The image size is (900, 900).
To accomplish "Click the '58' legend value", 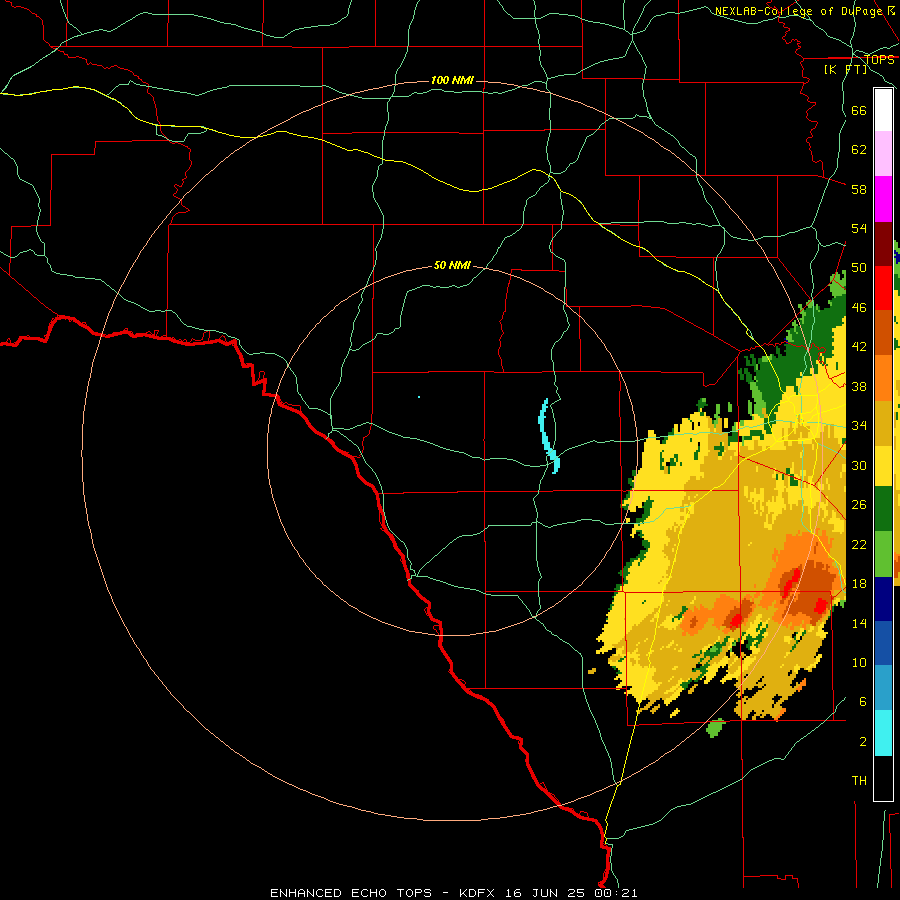I will pos(859,189).
